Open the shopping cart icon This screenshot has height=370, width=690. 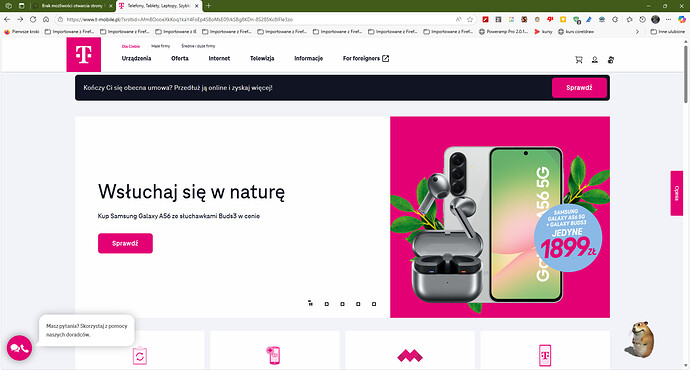click(x=579, y=60)
